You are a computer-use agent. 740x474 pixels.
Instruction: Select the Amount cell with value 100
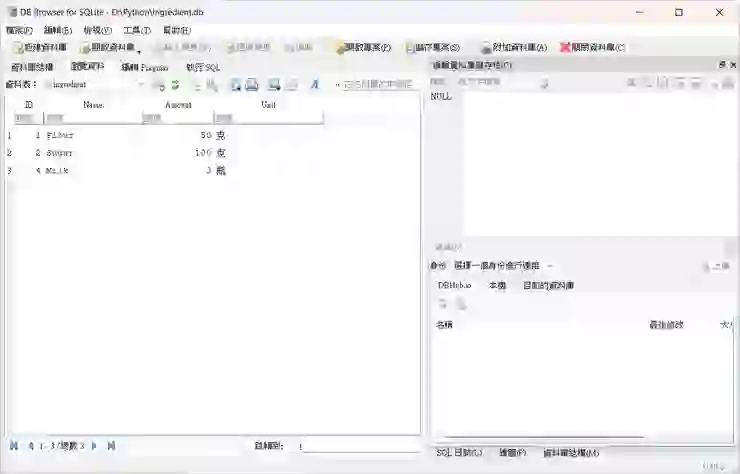click(178, 152)
